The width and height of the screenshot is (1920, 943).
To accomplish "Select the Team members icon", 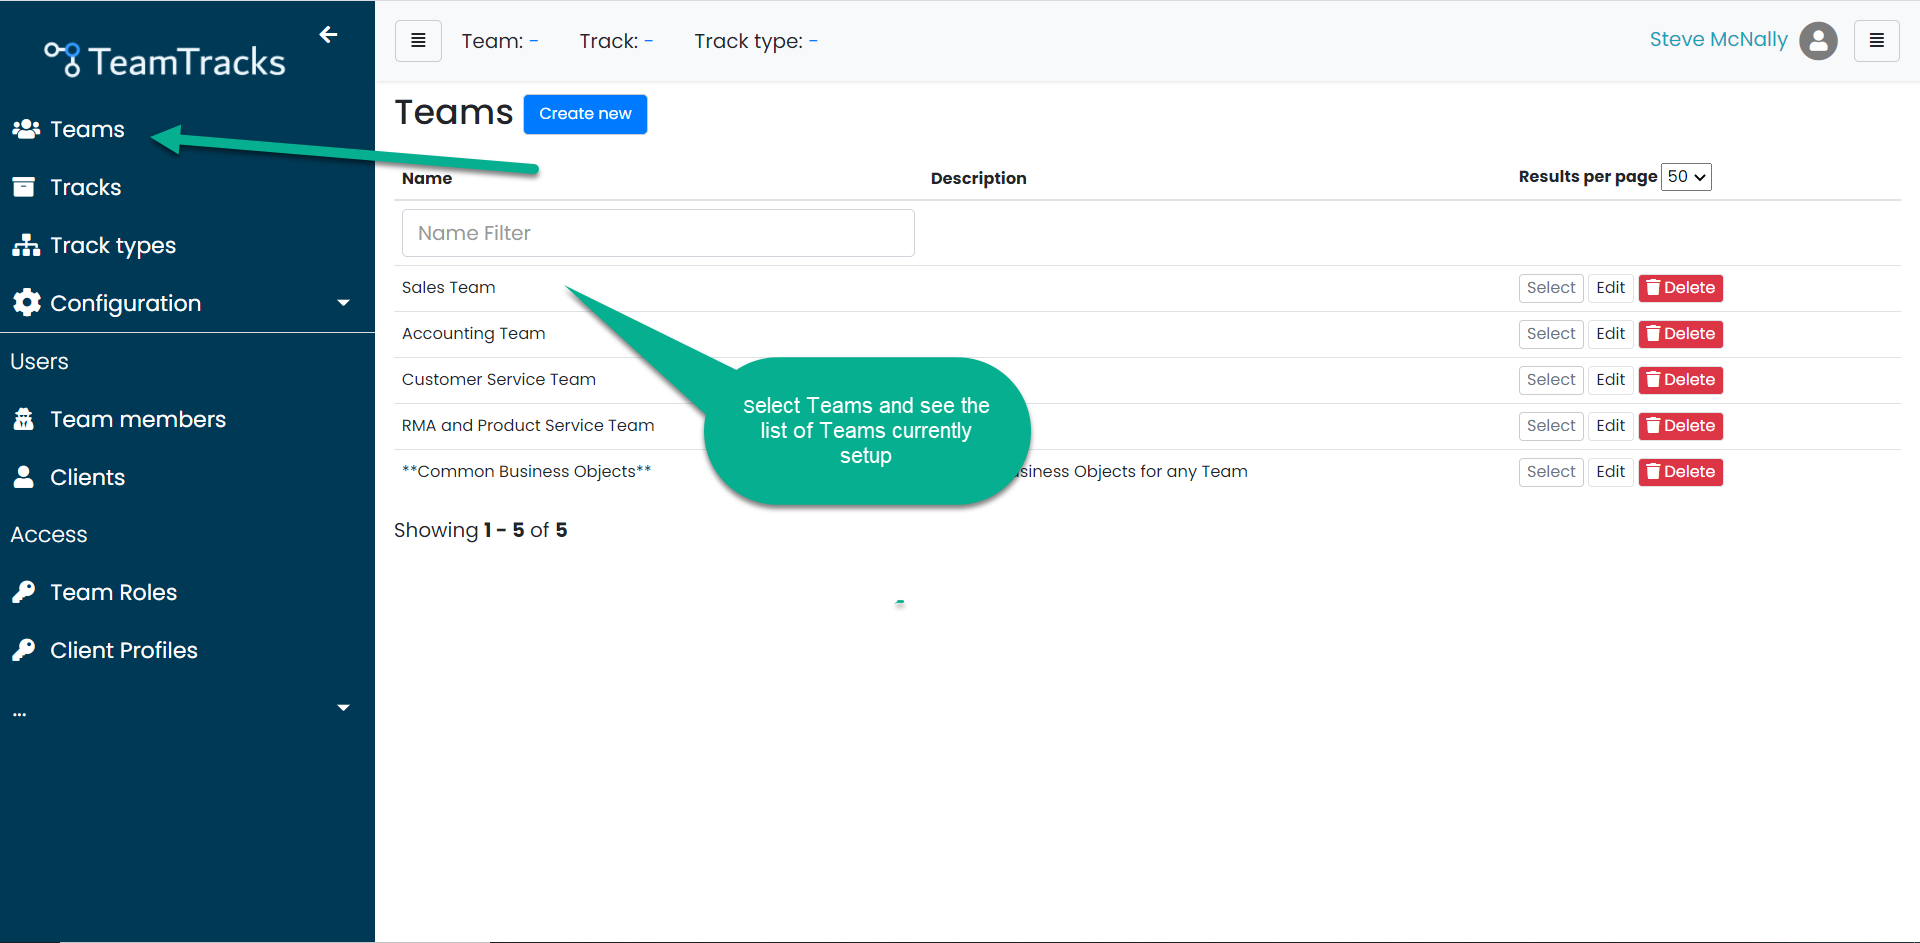I will (x=25, y=418).
